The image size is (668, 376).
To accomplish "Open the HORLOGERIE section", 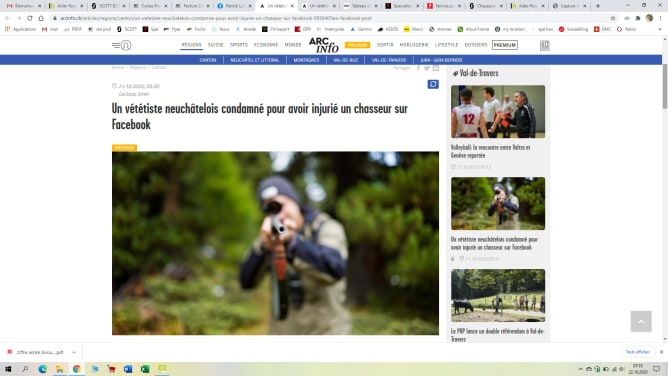I will pyautogui.click(x=414, y=45).
